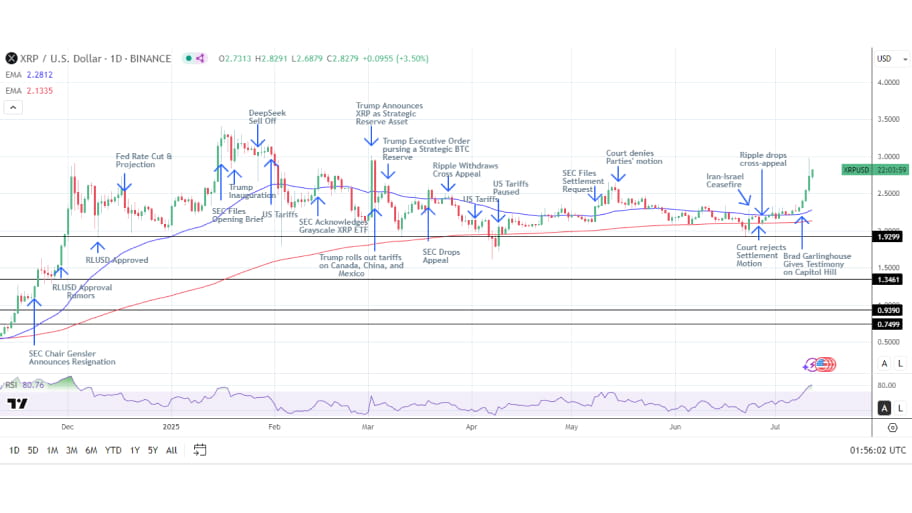The image size is (912, 513).
Task: Select the SEC Acknowledges Grayscale XRP ETF annotation
Action: [x=333, y=226]
